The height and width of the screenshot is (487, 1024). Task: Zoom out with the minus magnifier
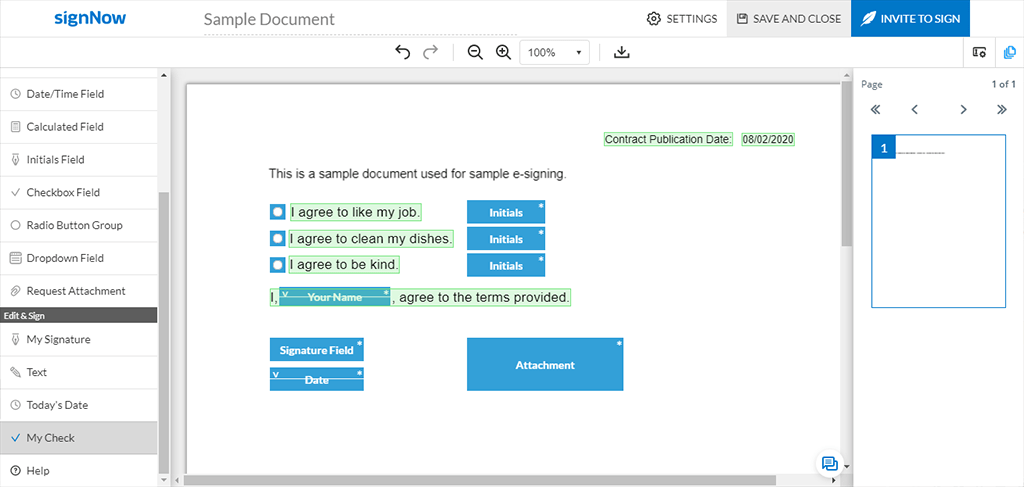pyautogui.click(x=475, y=52)
